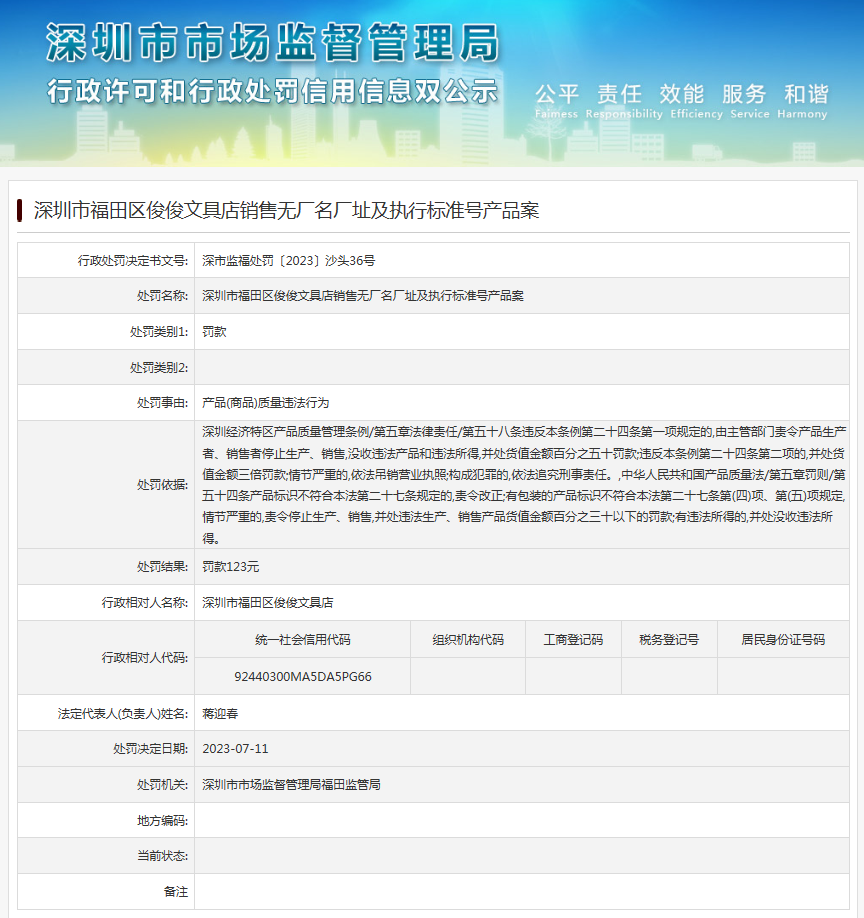Image resolution: width=864 pixels, height=918 pixels.
Task: Select party name 深圳市福田区俊俊文具店
Action: pos(268,602)
